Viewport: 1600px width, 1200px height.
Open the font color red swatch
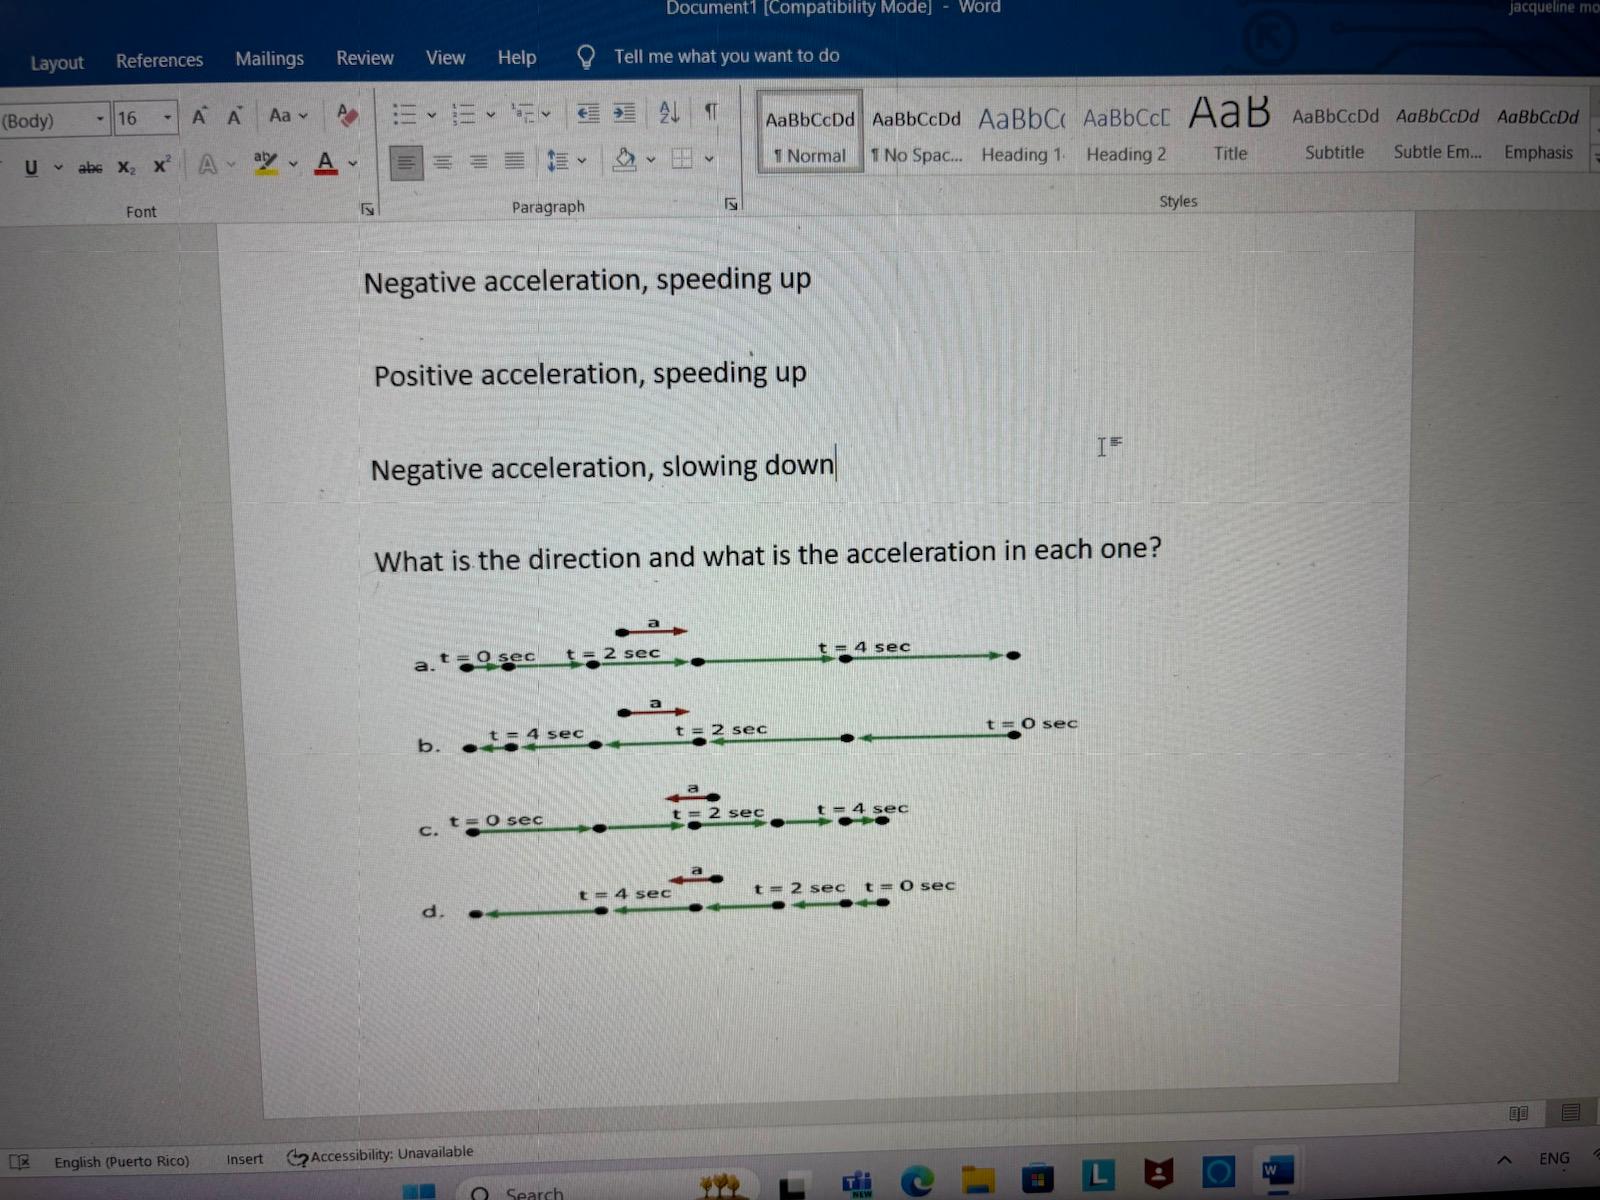coord(325,163)
